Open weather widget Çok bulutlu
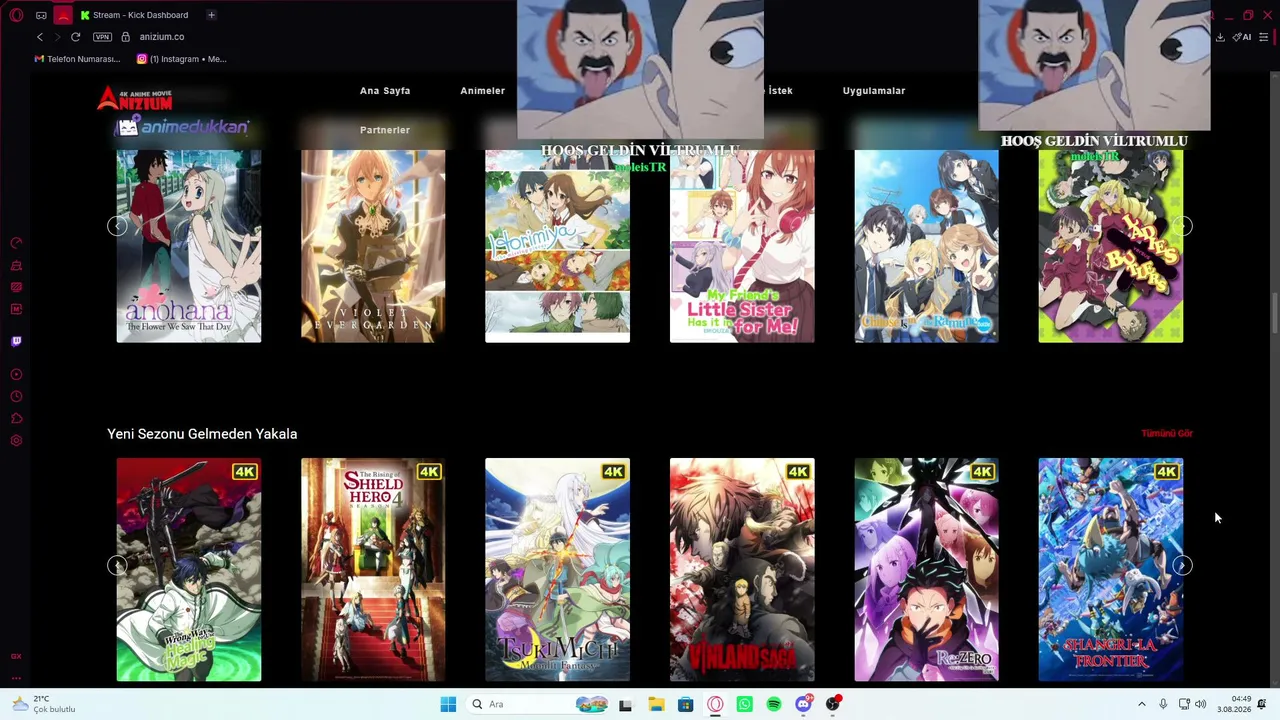 [x=44, y=704]
